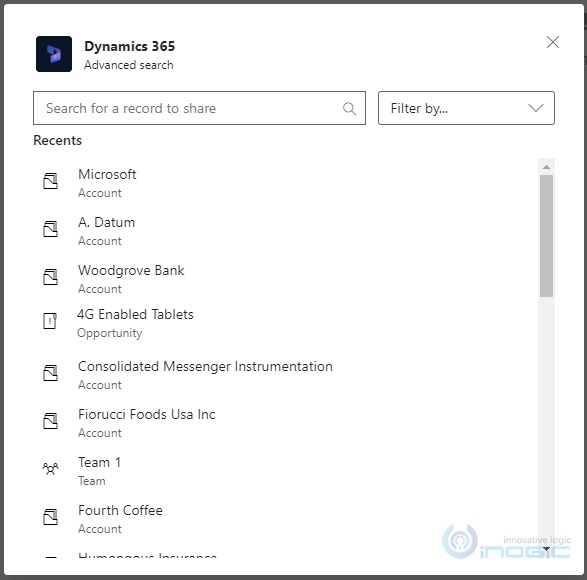This screenshot has height=580, width=587.
Task: Click the Dynamics 365 title text
Action: click(x=130, y=46)
